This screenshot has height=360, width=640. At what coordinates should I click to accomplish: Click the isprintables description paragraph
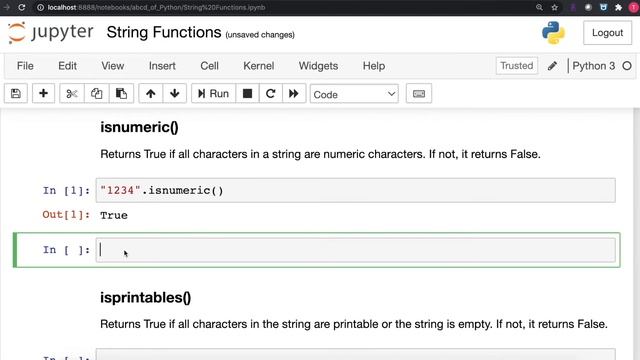click(354, 324)
